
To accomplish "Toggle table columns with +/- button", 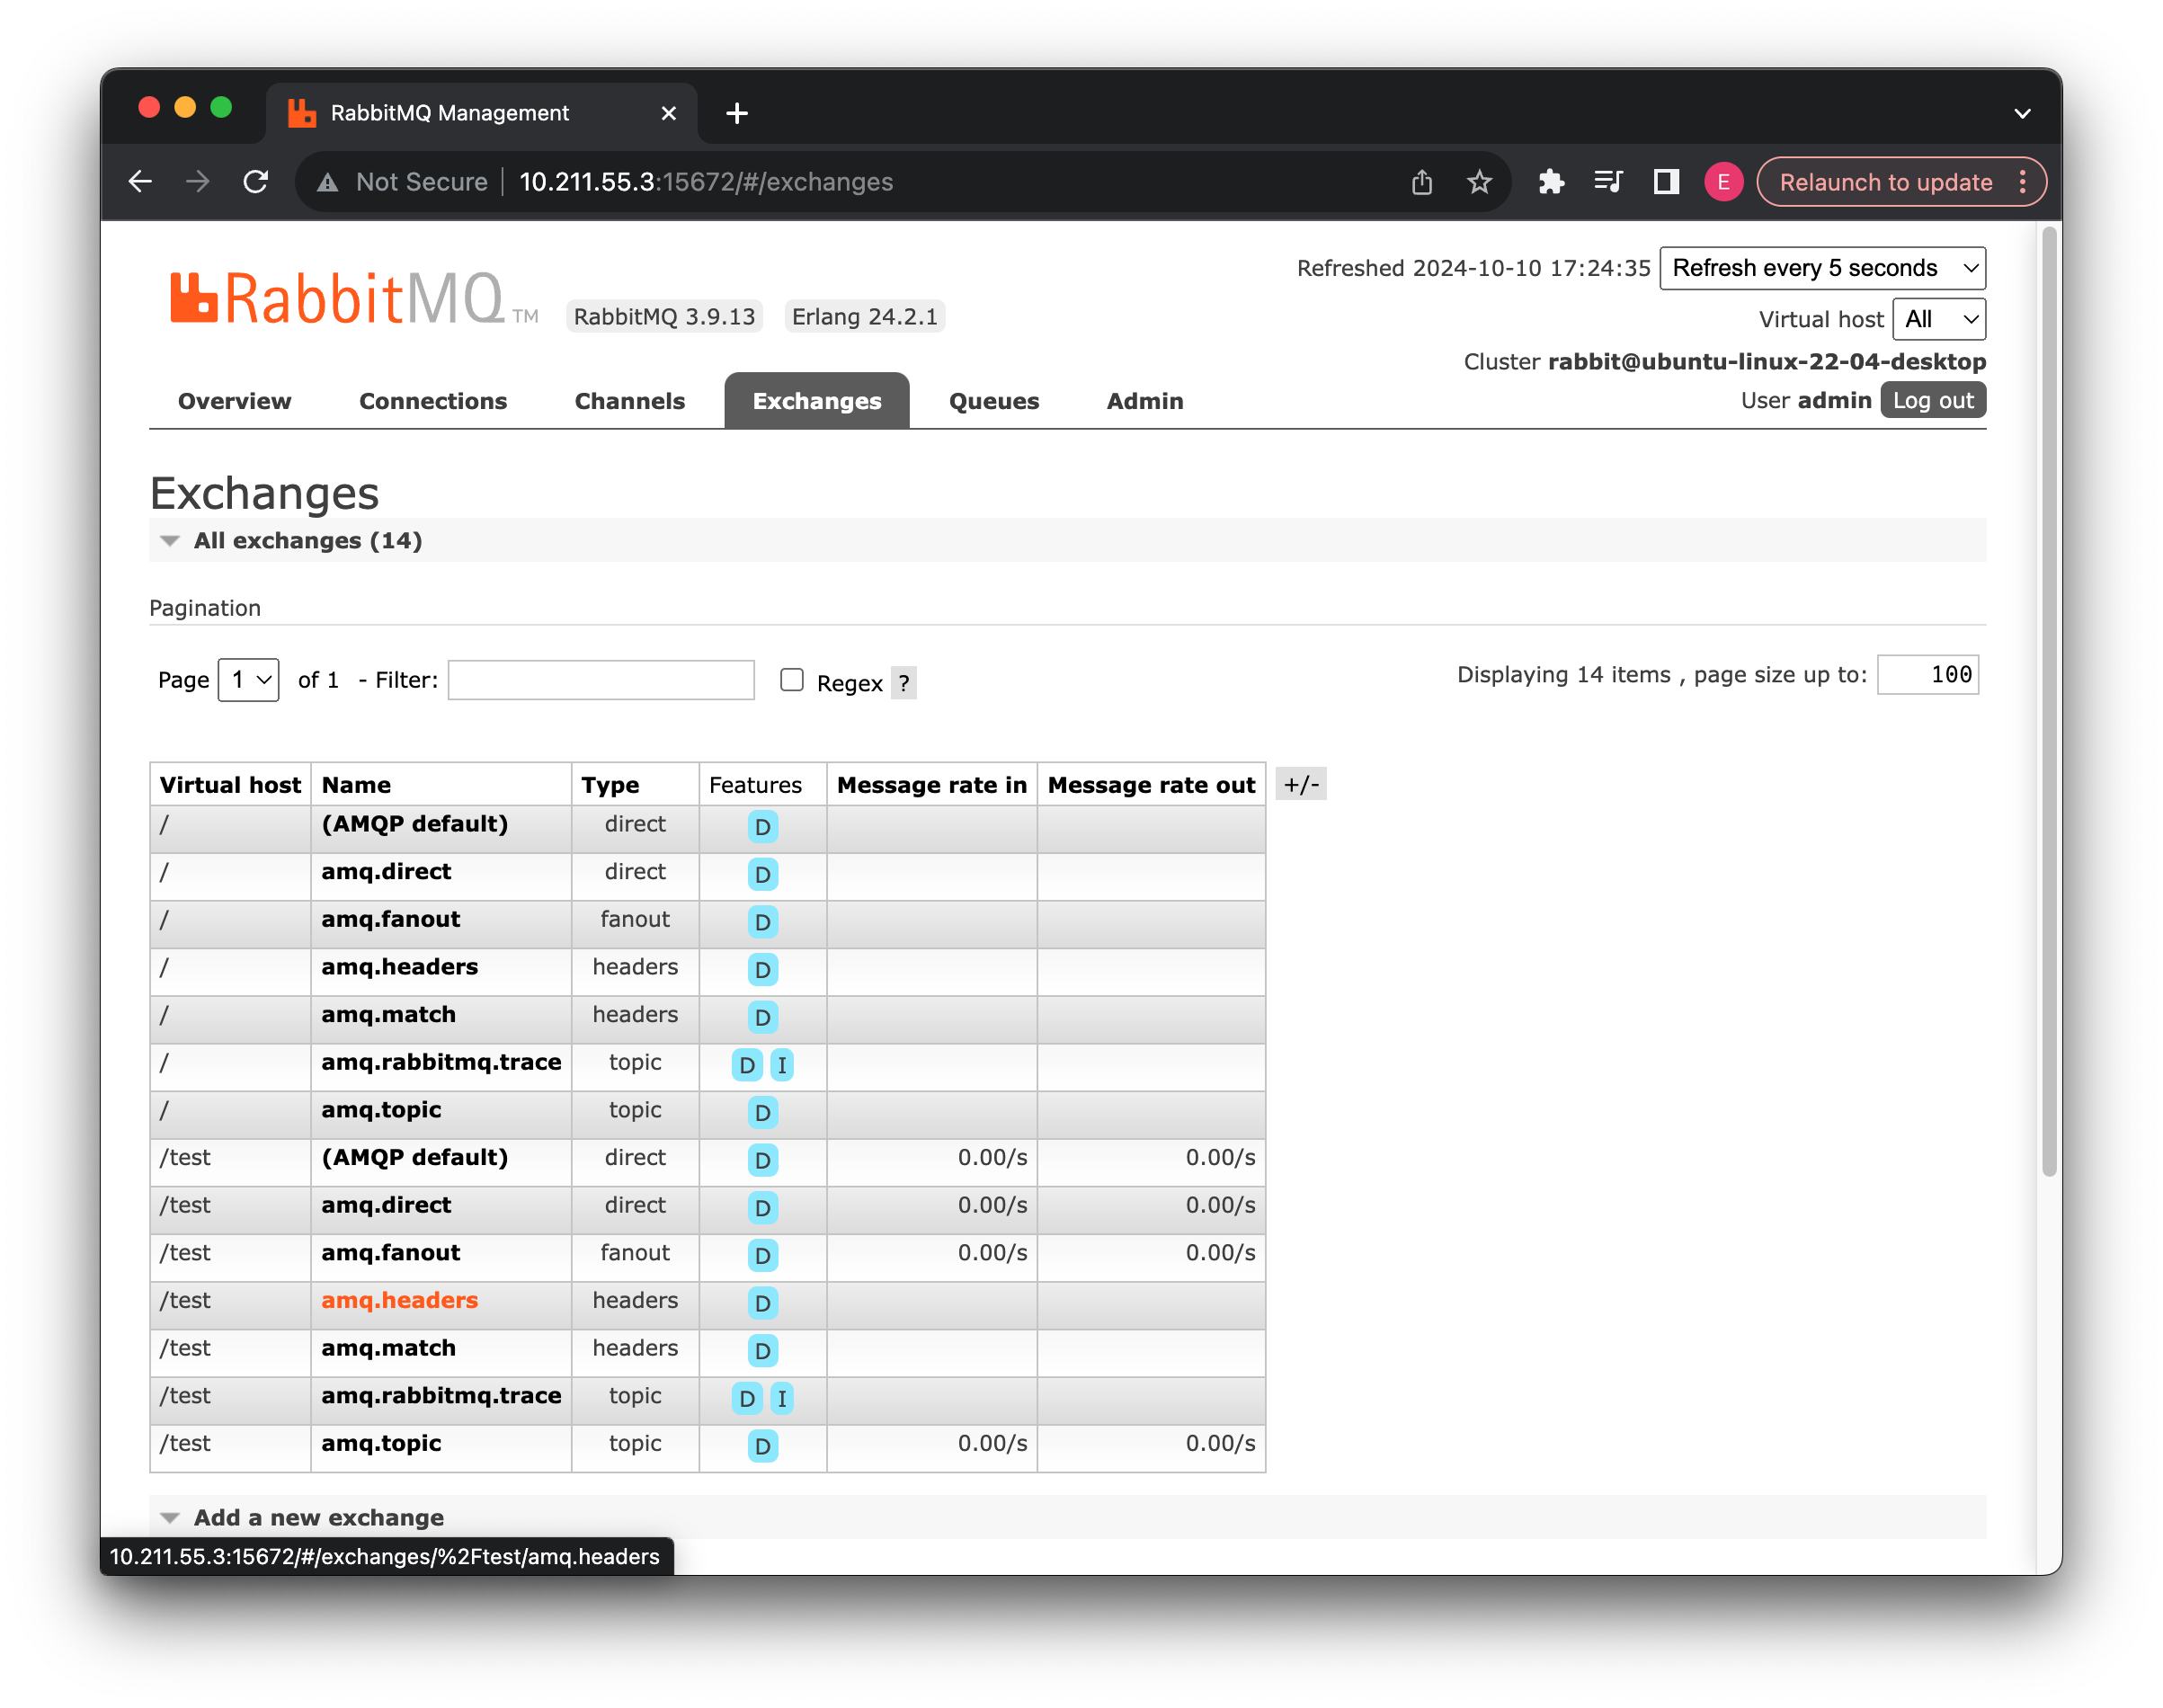I will tap(1301, 785).
